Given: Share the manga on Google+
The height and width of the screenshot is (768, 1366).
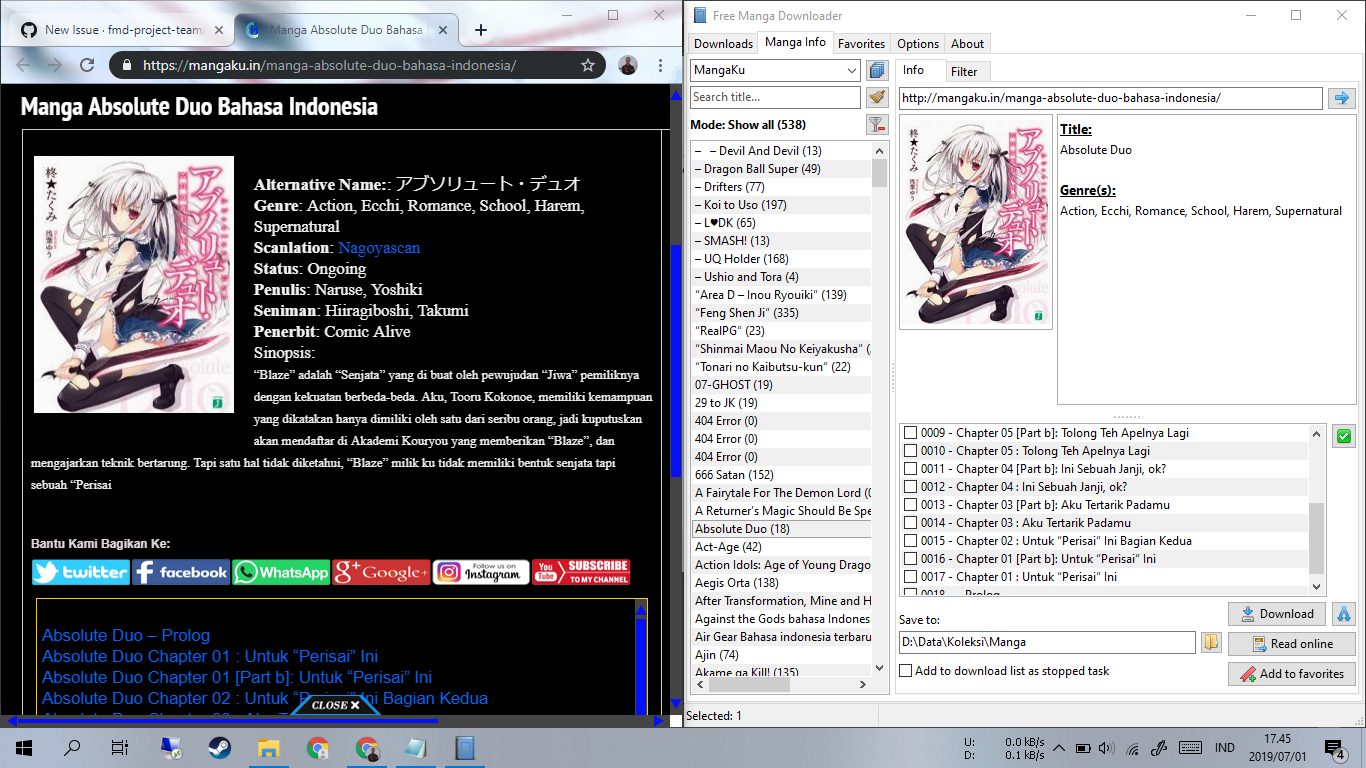Looking at the screenshot, I should click(x=381, y=572).
